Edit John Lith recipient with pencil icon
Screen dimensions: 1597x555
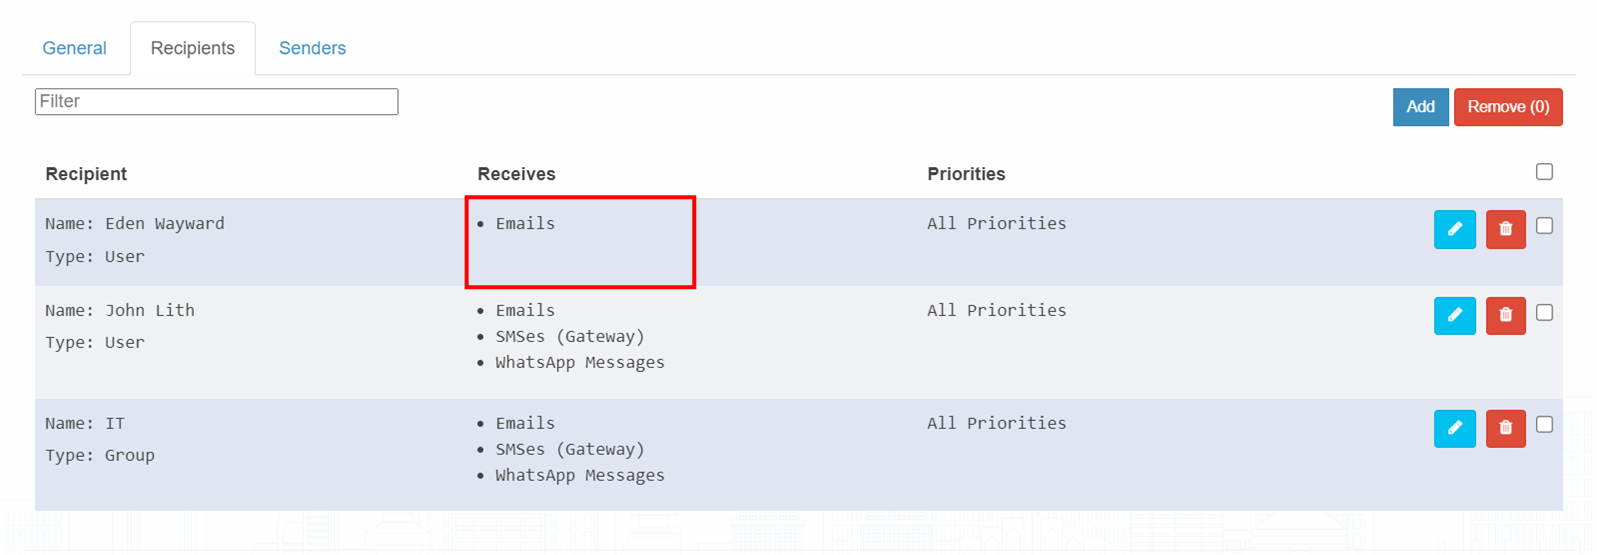pos(1454,315)
